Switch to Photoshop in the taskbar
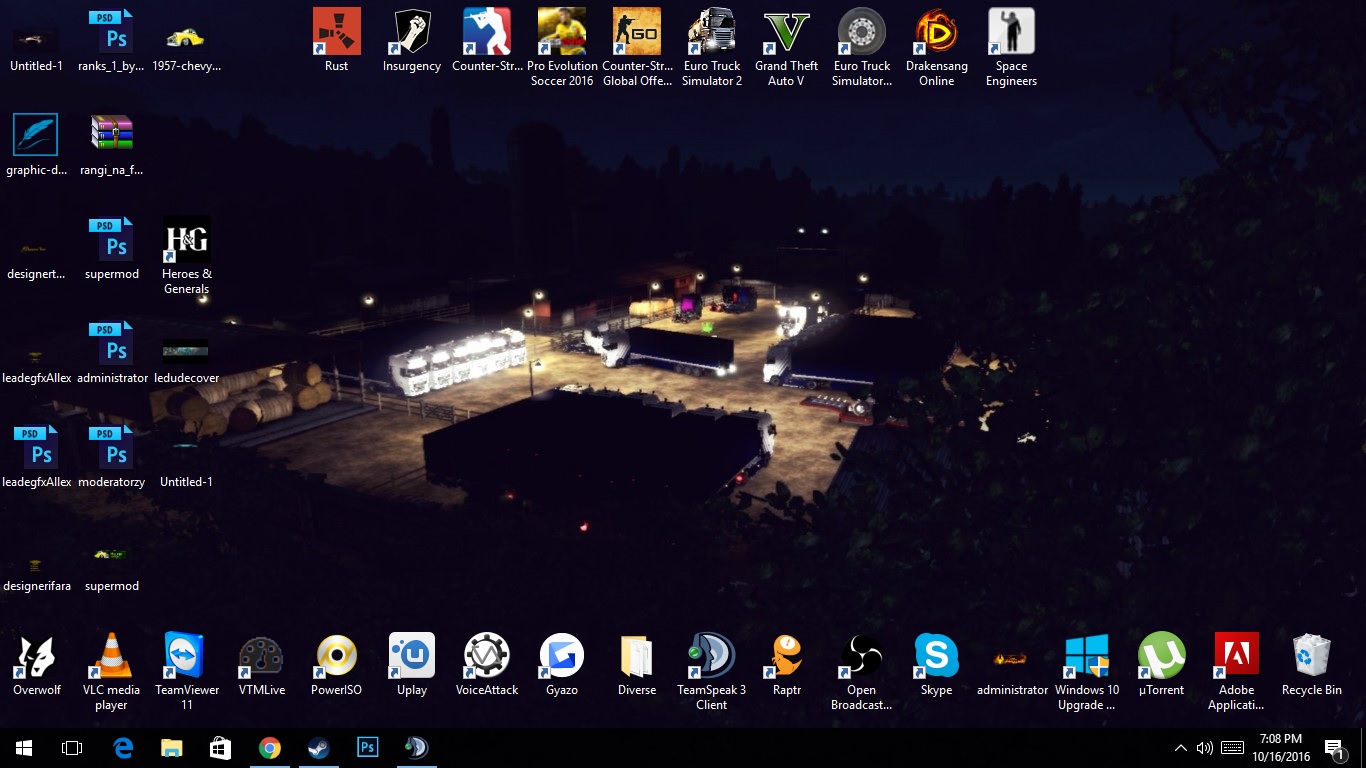This screenshot has width=1366, height=768. coord(367,747)
